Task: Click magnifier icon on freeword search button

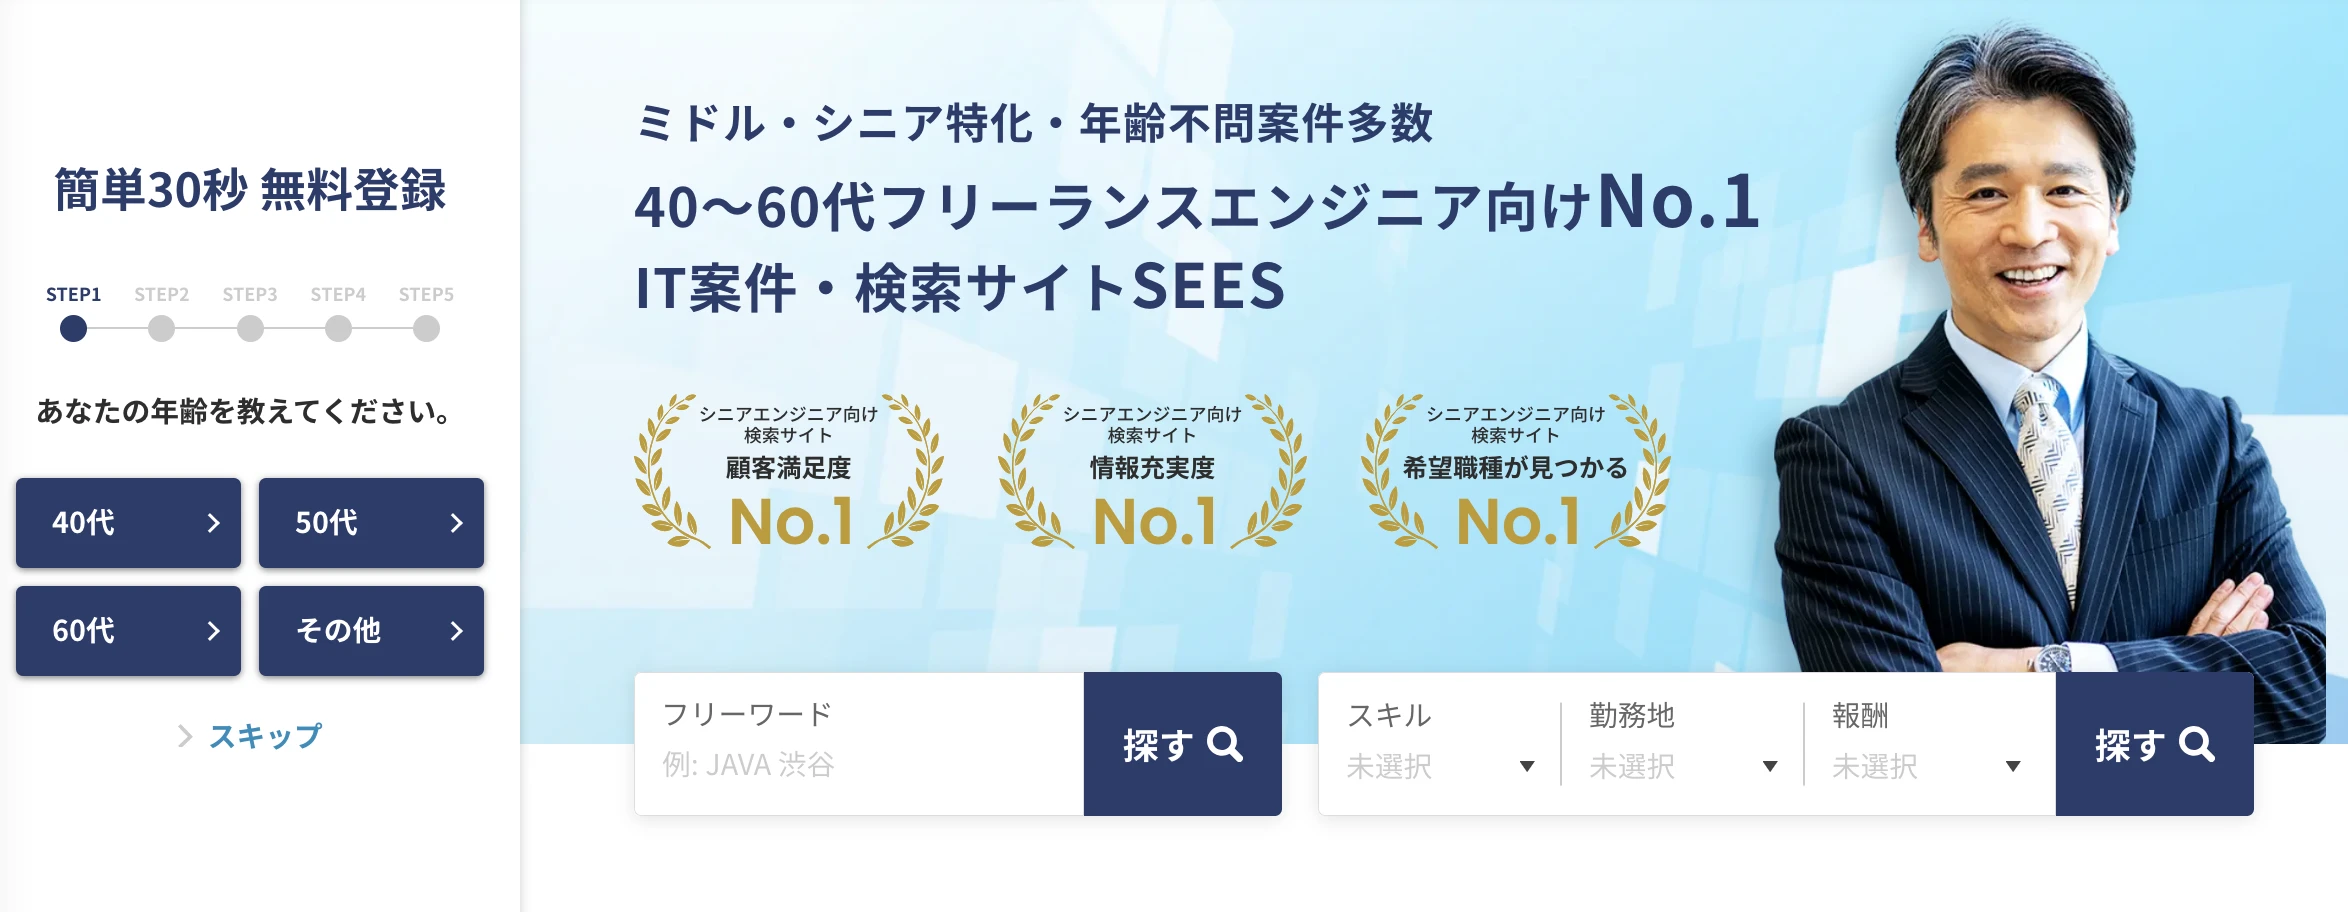Action: [x=1225, y=745]
